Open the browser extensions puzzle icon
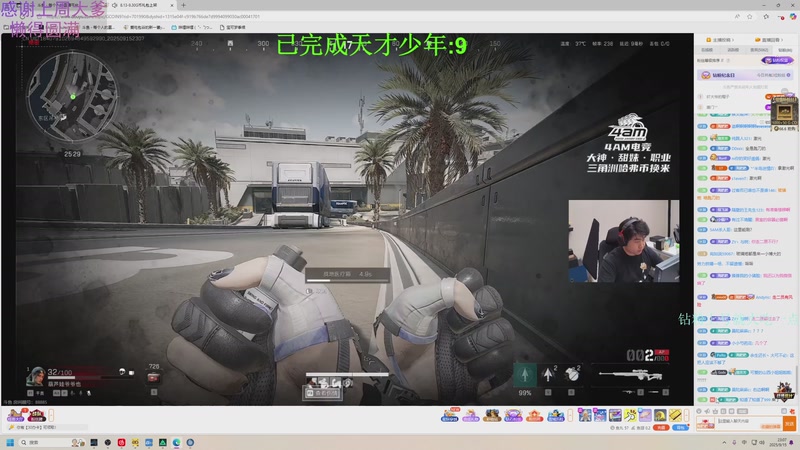The width and height of the screenshot is (800, 450). pyautogui.click(x=766, y=16)
